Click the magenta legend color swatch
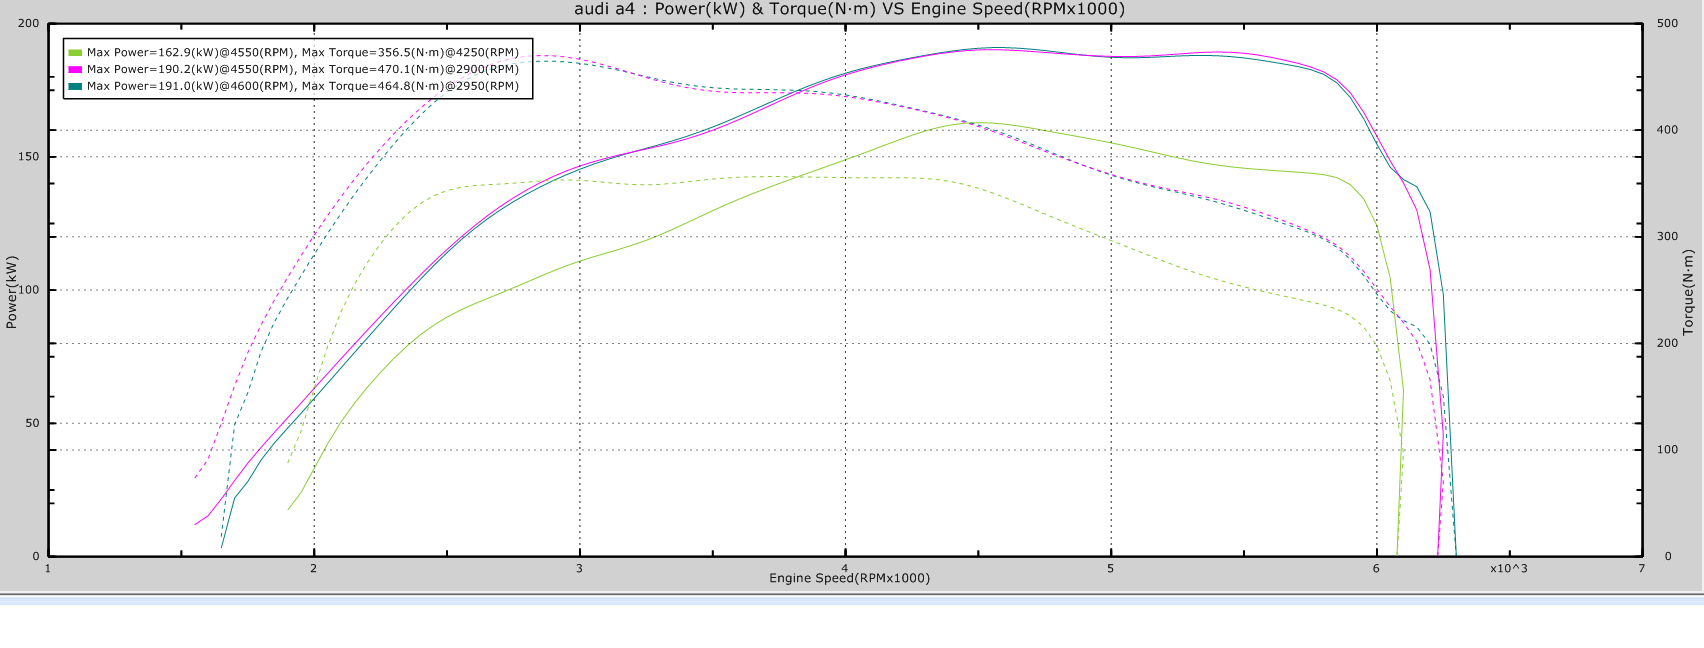1704x648 pixels. pos(74,70)
